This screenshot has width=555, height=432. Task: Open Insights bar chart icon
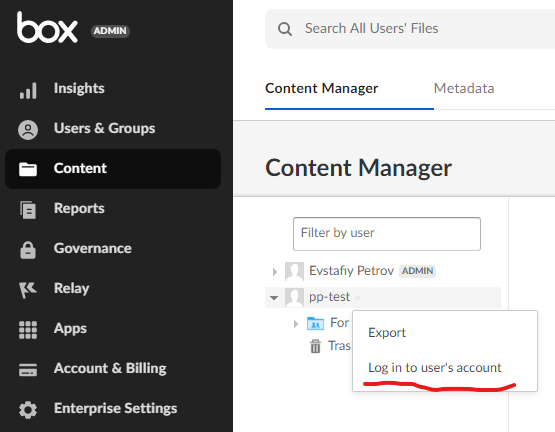[28, 90]
